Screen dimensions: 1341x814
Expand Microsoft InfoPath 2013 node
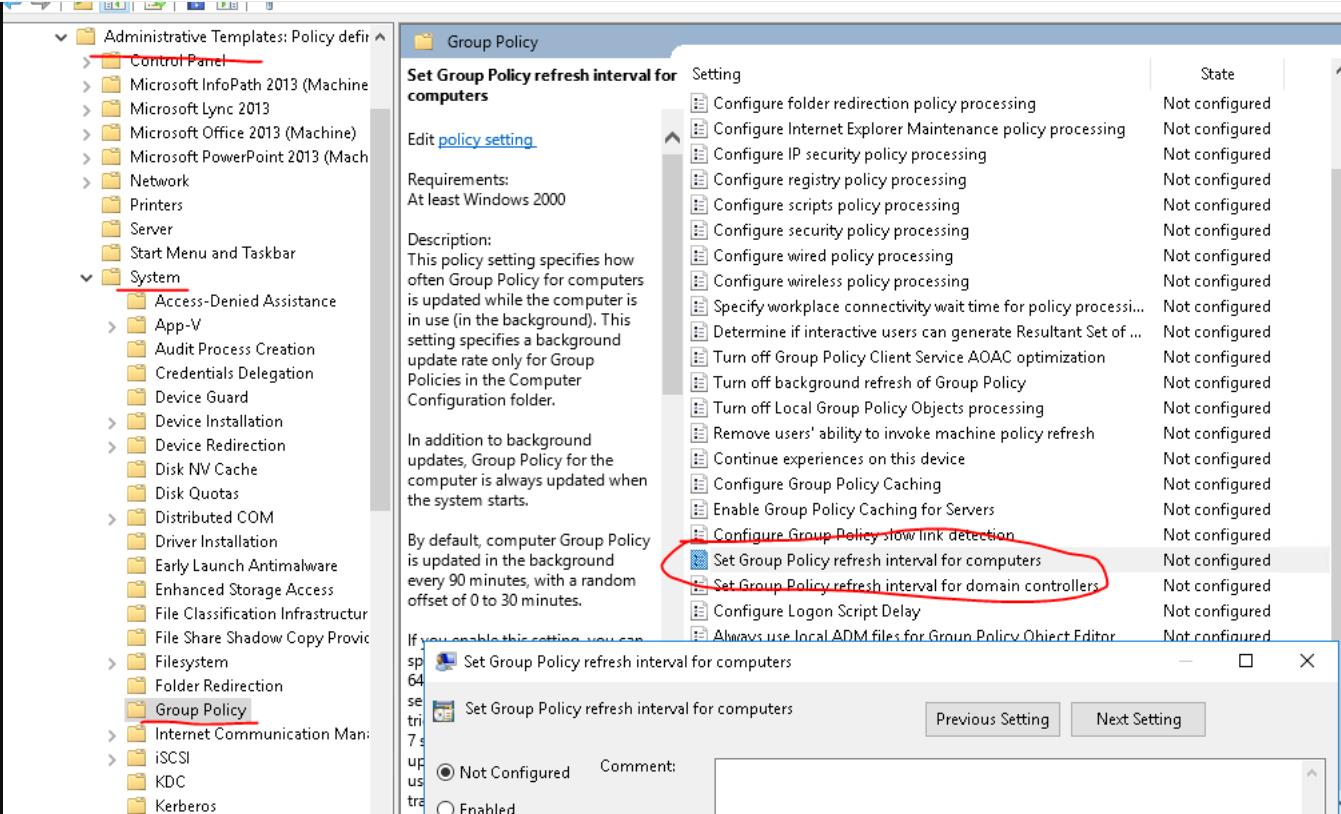[x=88, y=85]
